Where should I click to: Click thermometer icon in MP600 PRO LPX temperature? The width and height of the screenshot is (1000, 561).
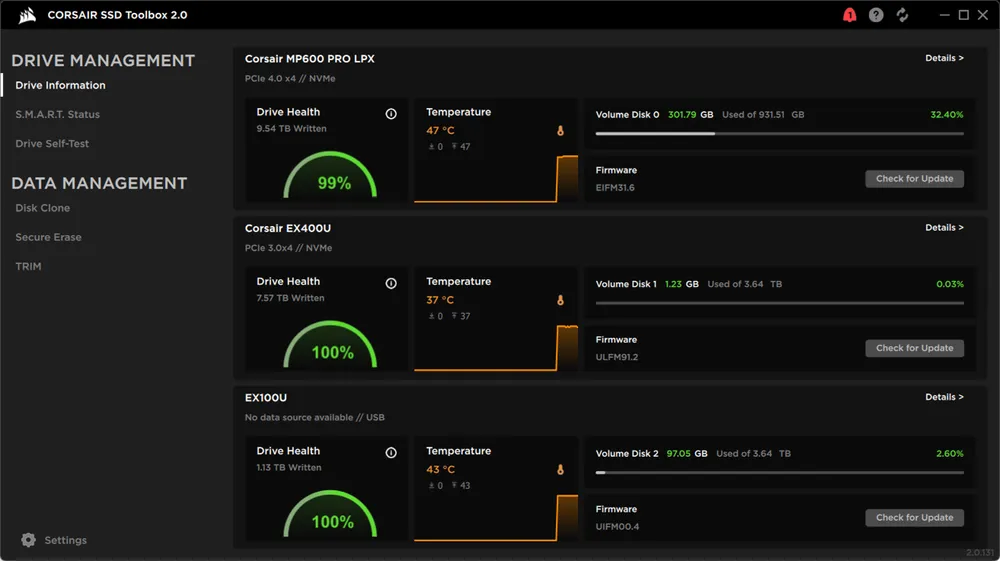tap(561, 131)
